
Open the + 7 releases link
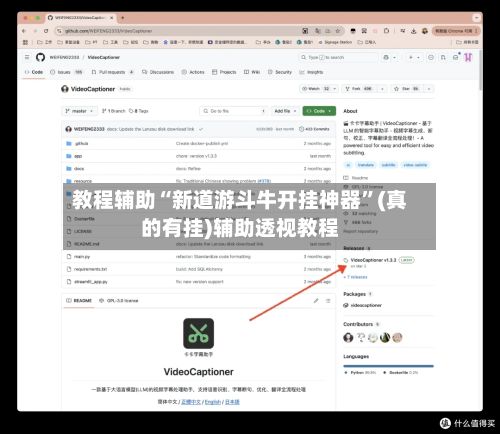tap(356, 277)
